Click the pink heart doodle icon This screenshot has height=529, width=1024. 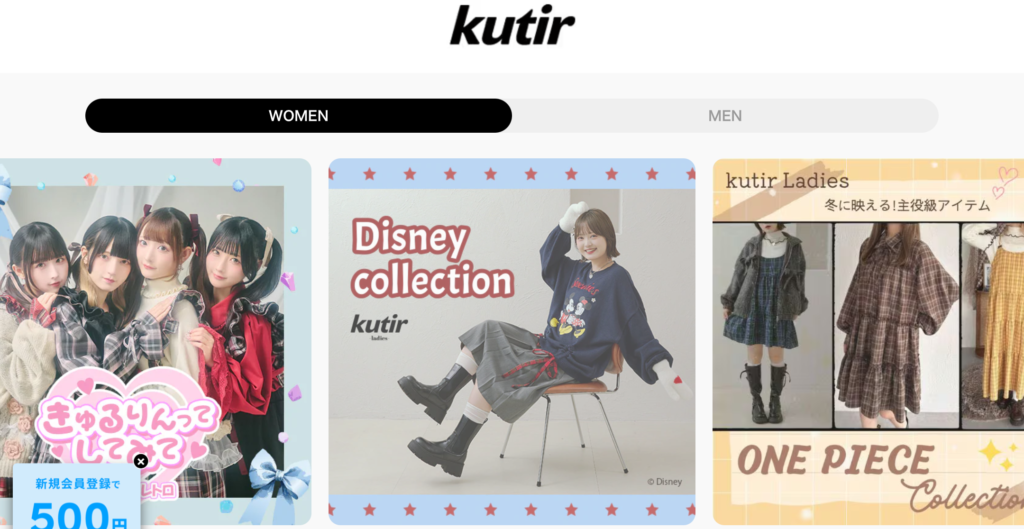click(x=1004, y=182)
